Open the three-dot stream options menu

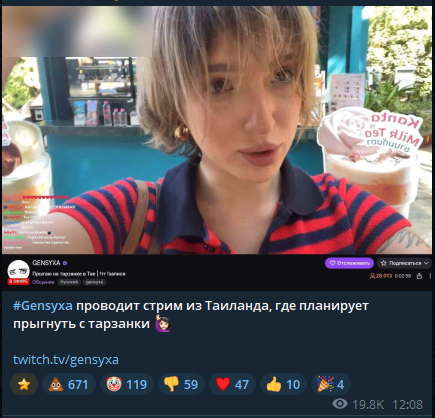[430, 276]
